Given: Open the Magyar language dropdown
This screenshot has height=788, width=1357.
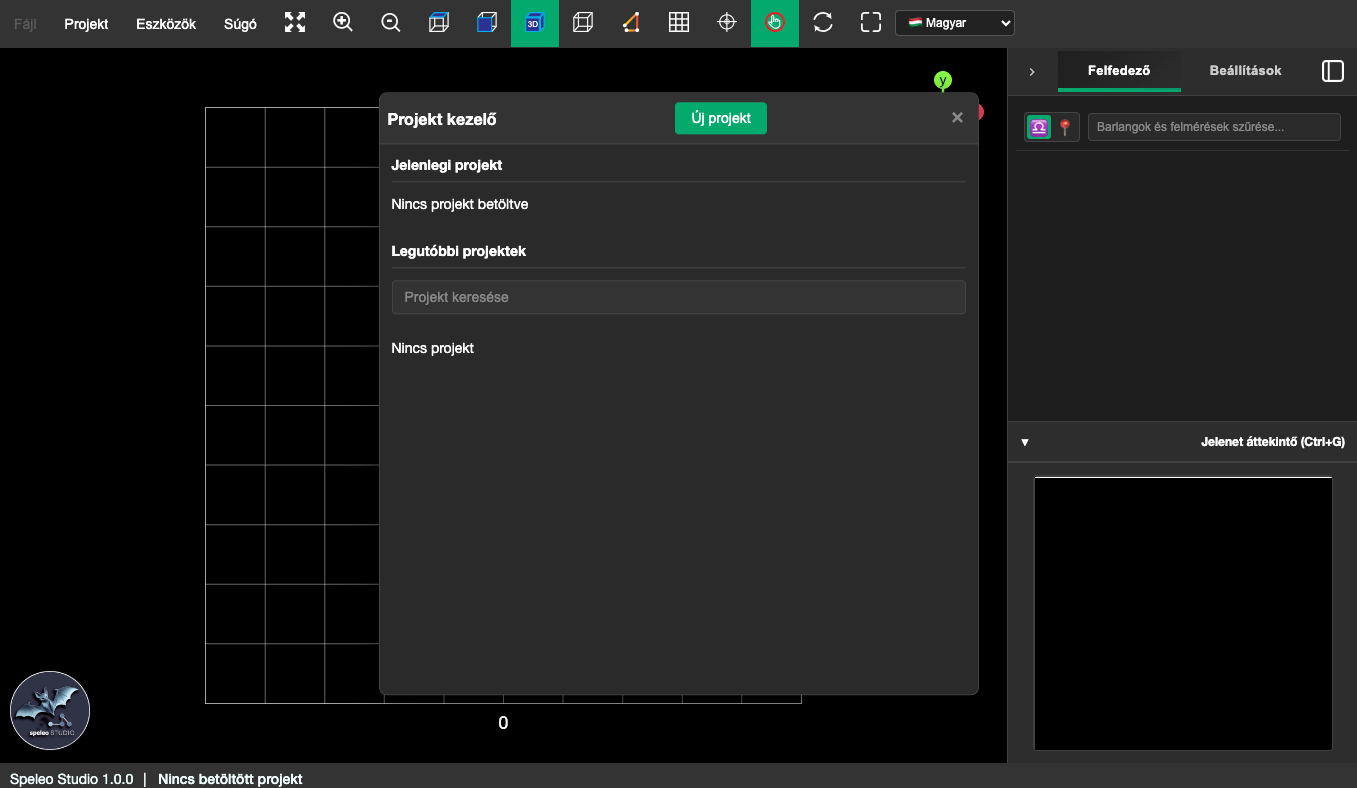Looking at the screenshot, I should tap(954, 23).
